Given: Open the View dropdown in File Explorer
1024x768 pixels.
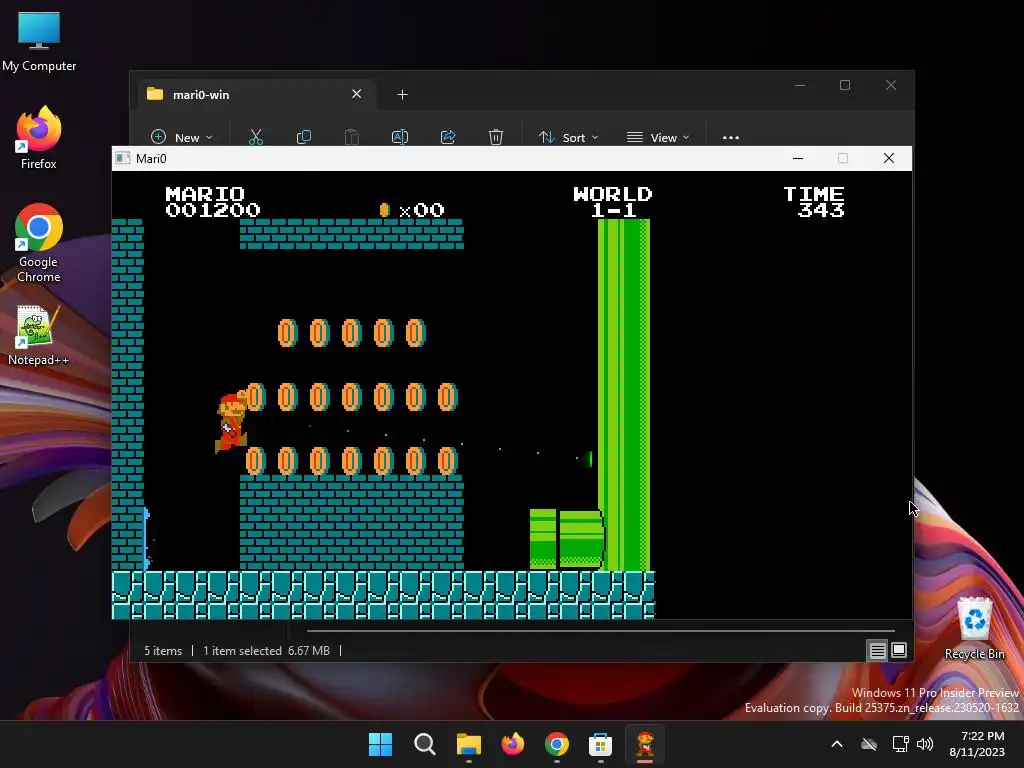Looking at the screenshot, I should pyautogui.click(x=658, y=137).
